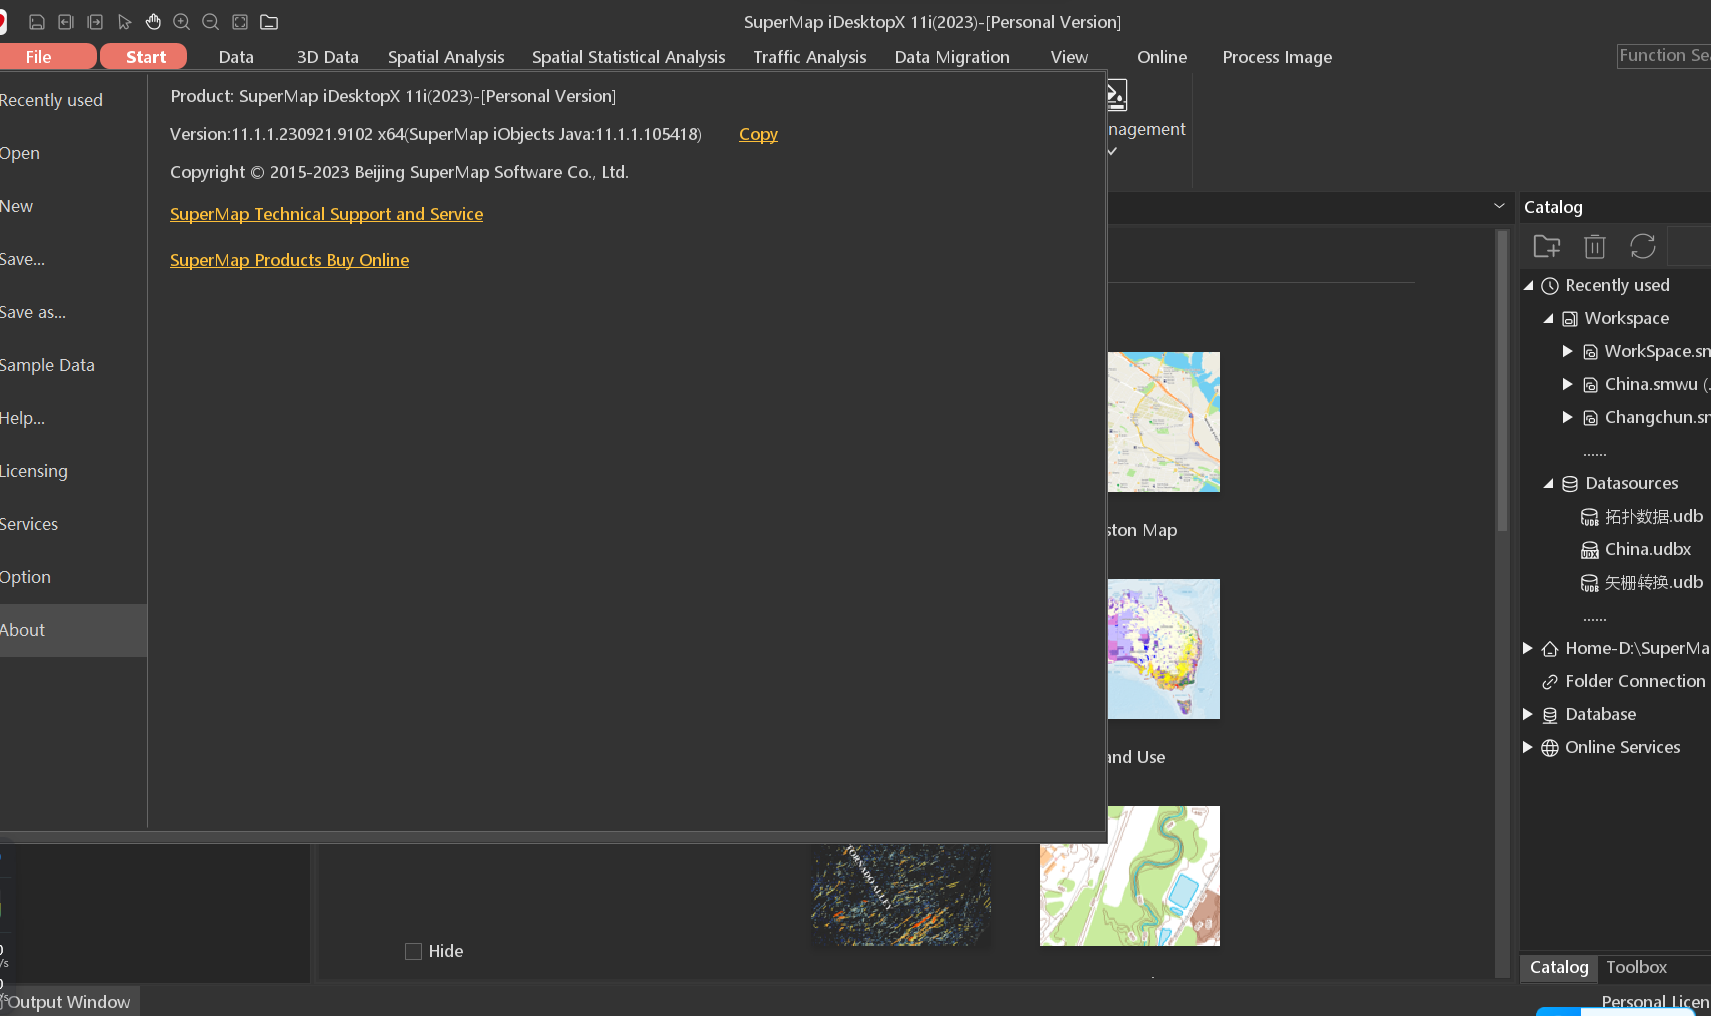The width and height of the screenshot is (1711, 1016).
Task: Click the Catalog delete trash icon
Action: 1595,246
